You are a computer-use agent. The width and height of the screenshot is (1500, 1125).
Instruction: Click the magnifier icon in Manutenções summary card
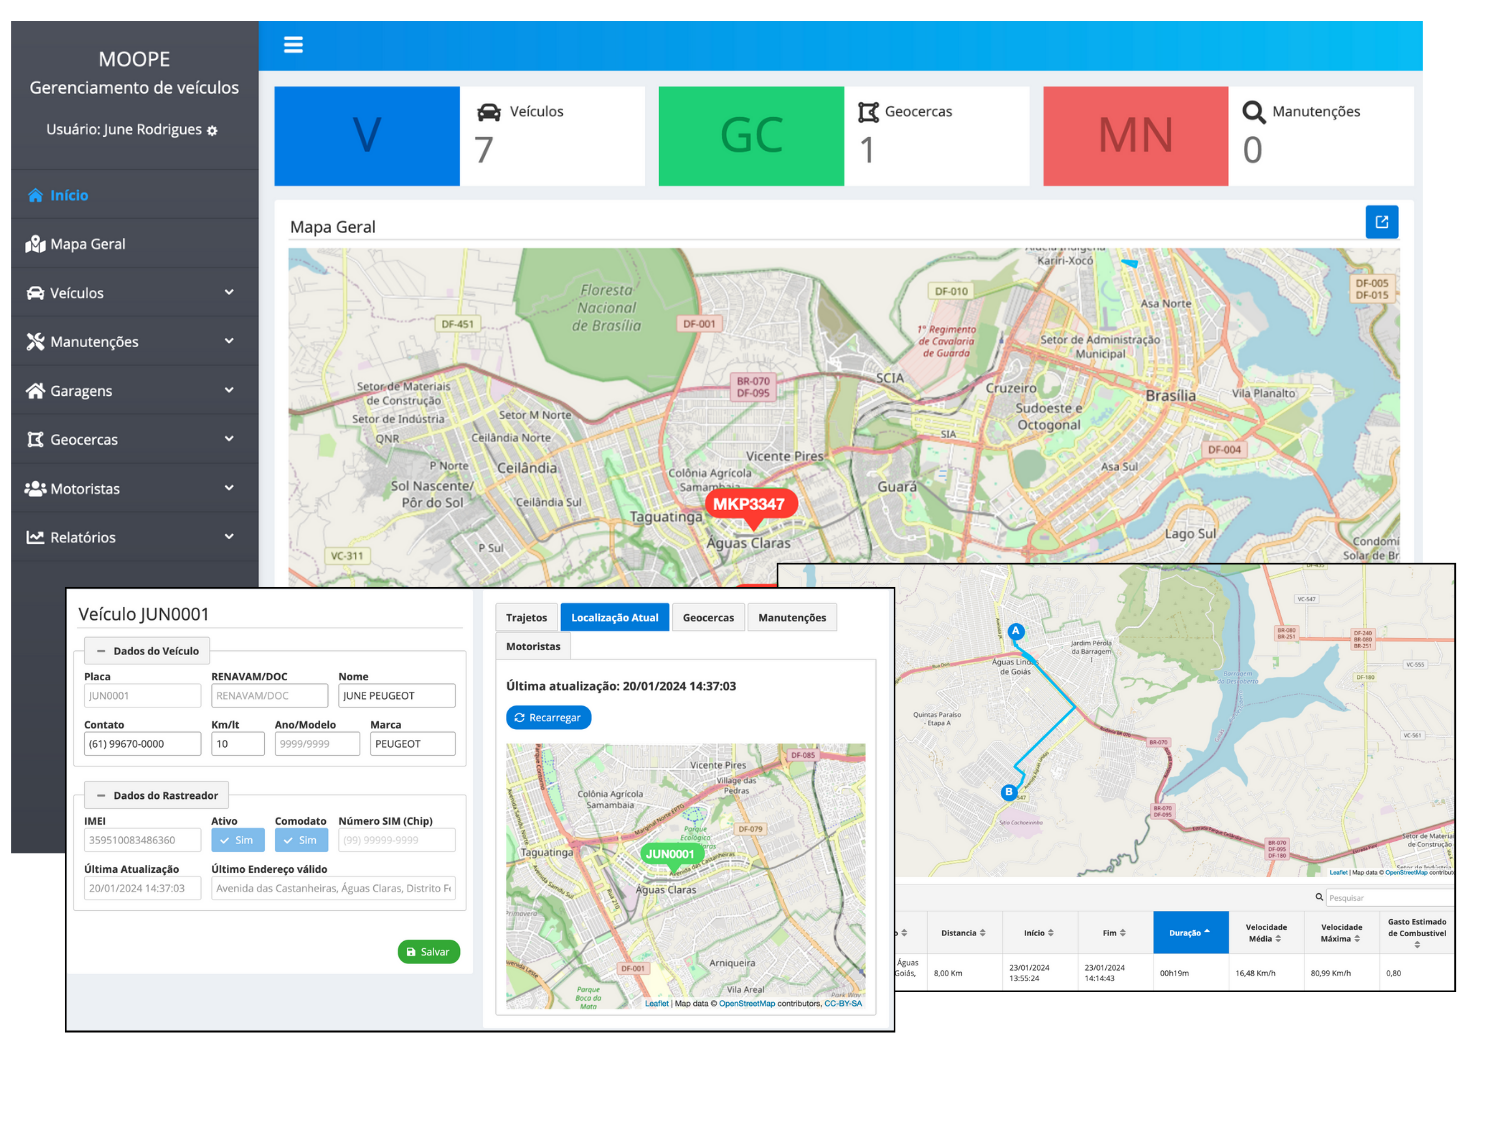(x=1254, y=112)
